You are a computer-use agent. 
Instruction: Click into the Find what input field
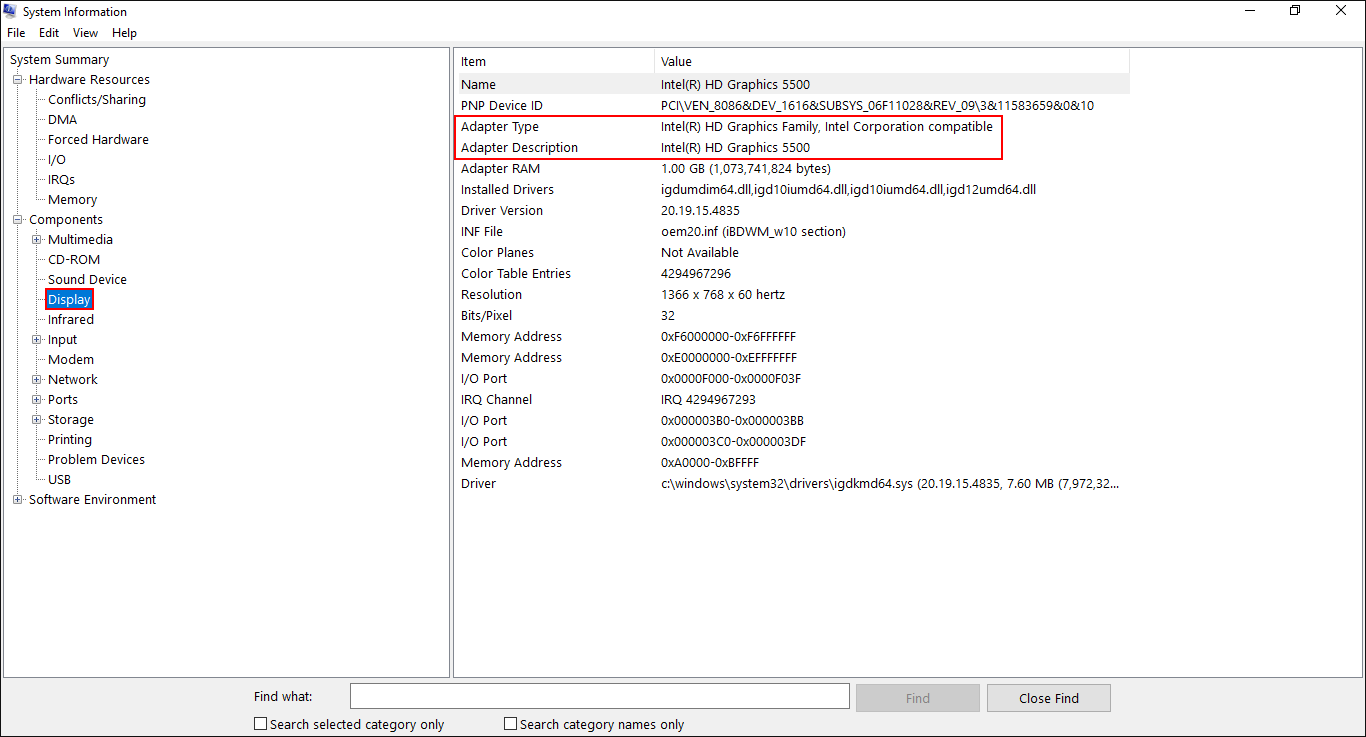tap(600, 697)
